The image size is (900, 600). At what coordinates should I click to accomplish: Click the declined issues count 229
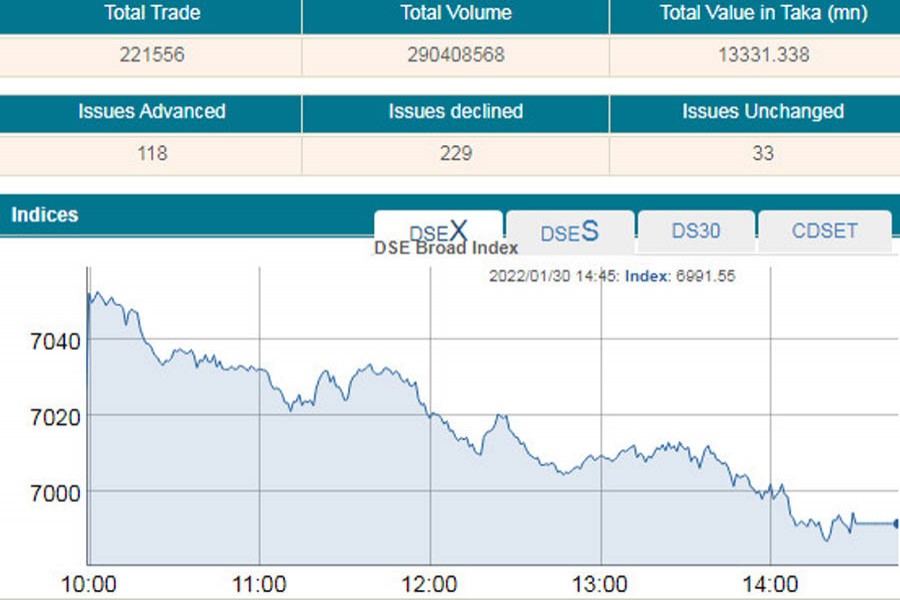(454, 153)
